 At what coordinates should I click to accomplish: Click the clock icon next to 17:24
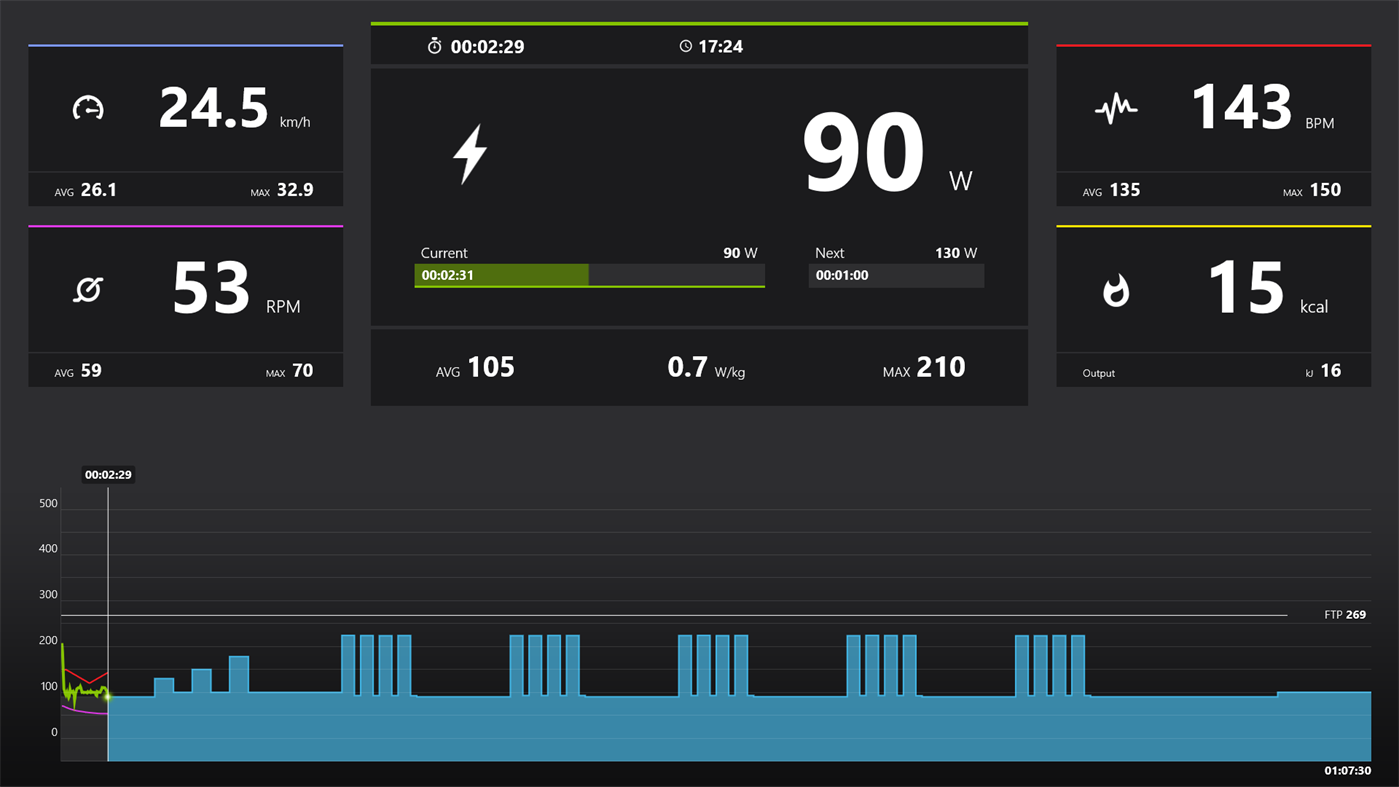click(x=684, y=45)
